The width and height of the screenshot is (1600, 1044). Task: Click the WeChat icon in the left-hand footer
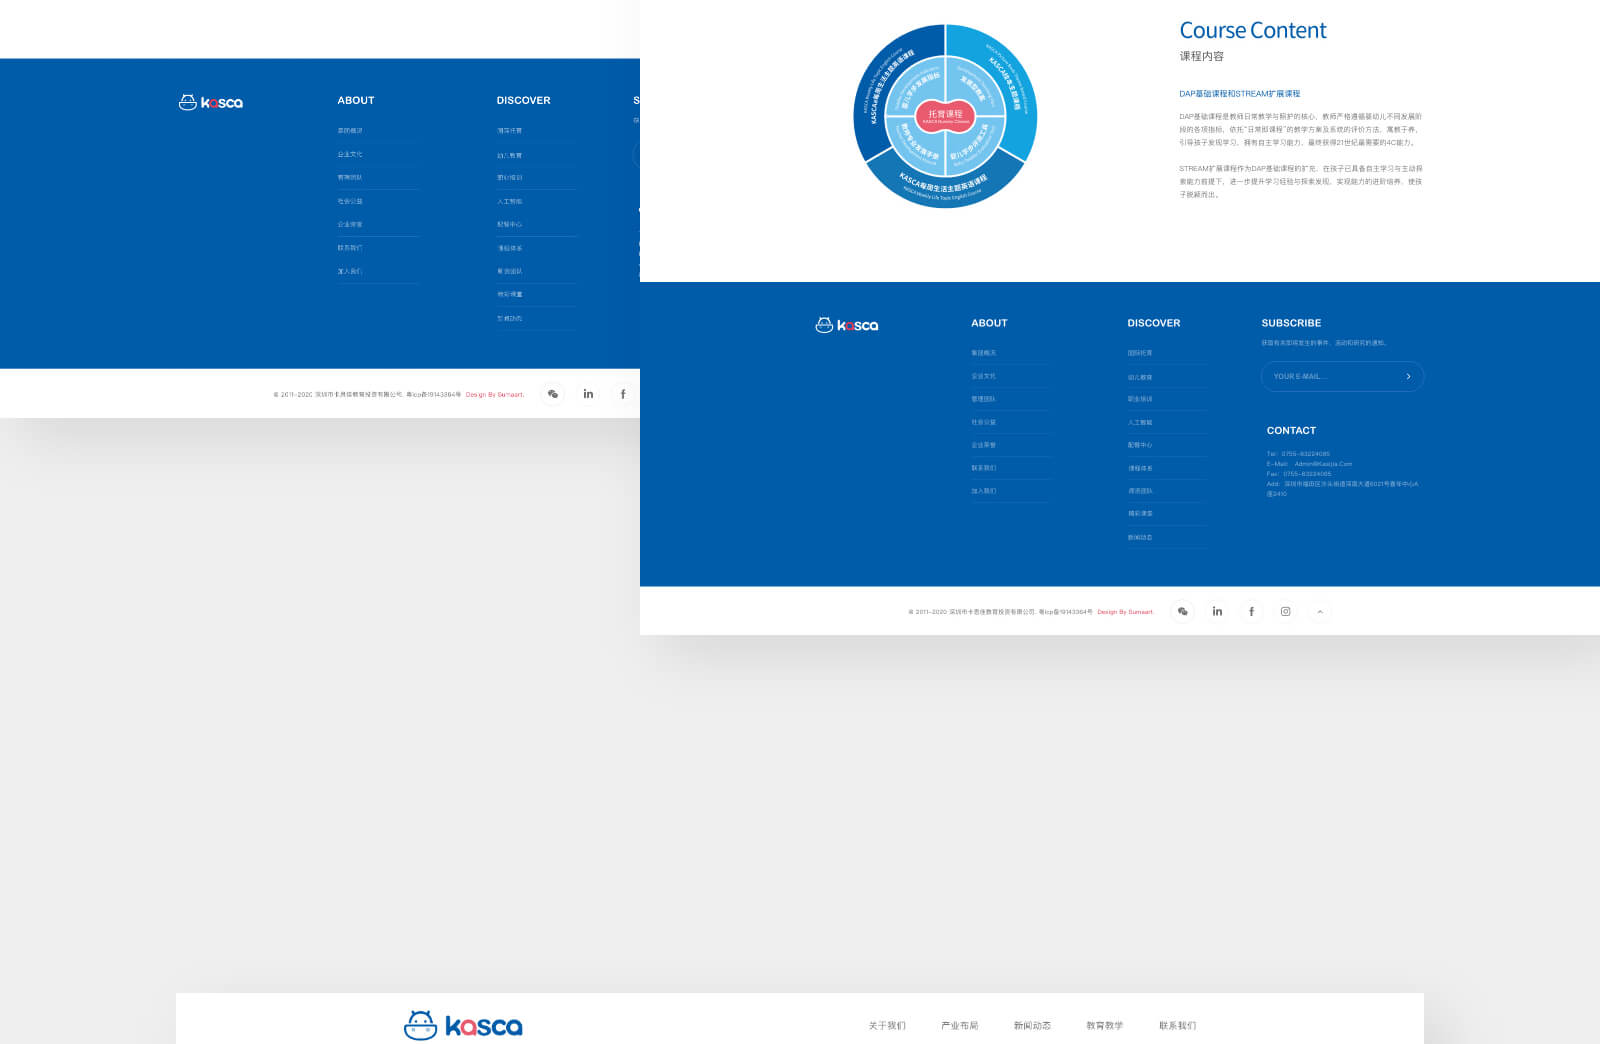tap(553, 394)
